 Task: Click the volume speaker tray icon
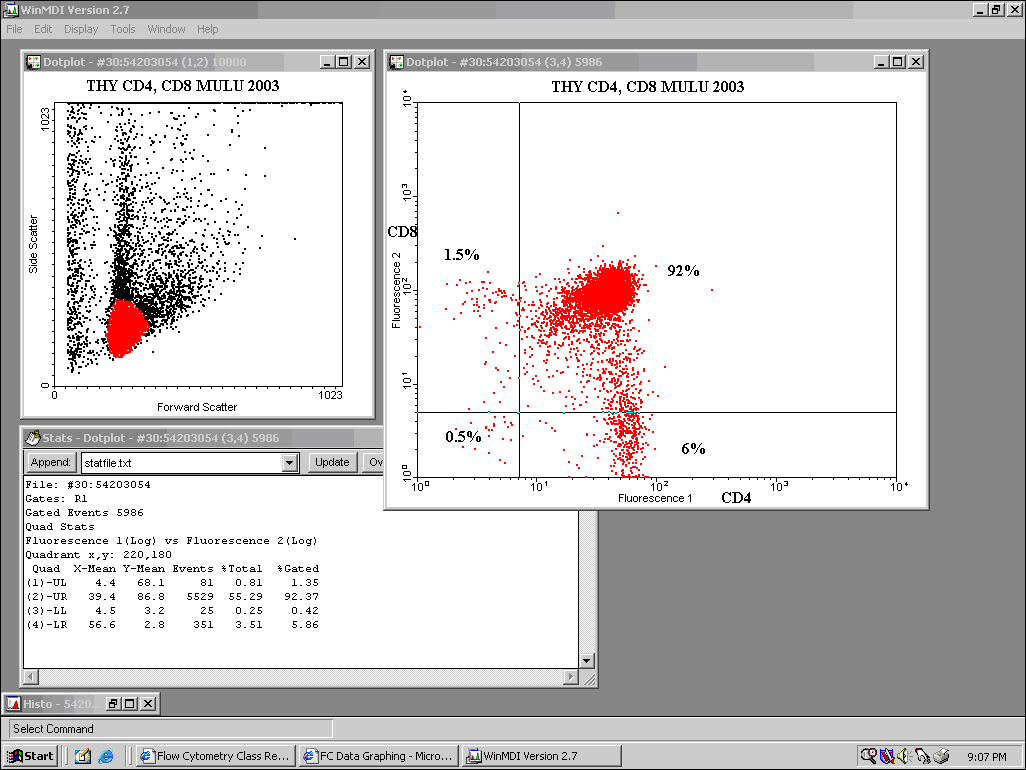click(903, 756)
